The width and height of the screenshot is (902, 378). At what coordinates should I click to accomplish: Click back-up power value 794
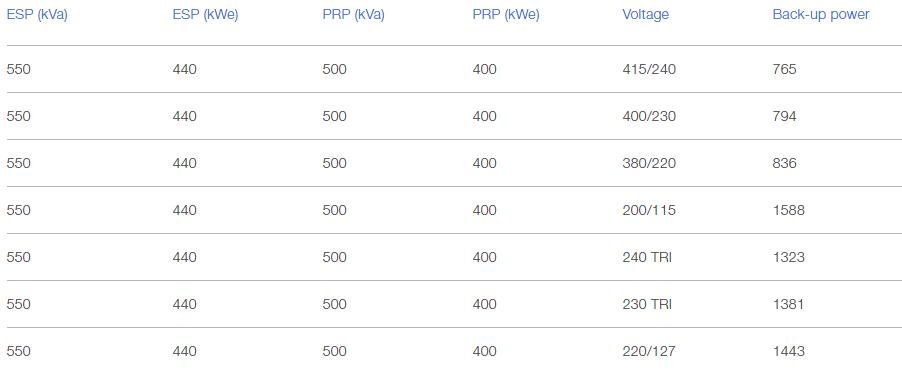(x=785, y=117)
